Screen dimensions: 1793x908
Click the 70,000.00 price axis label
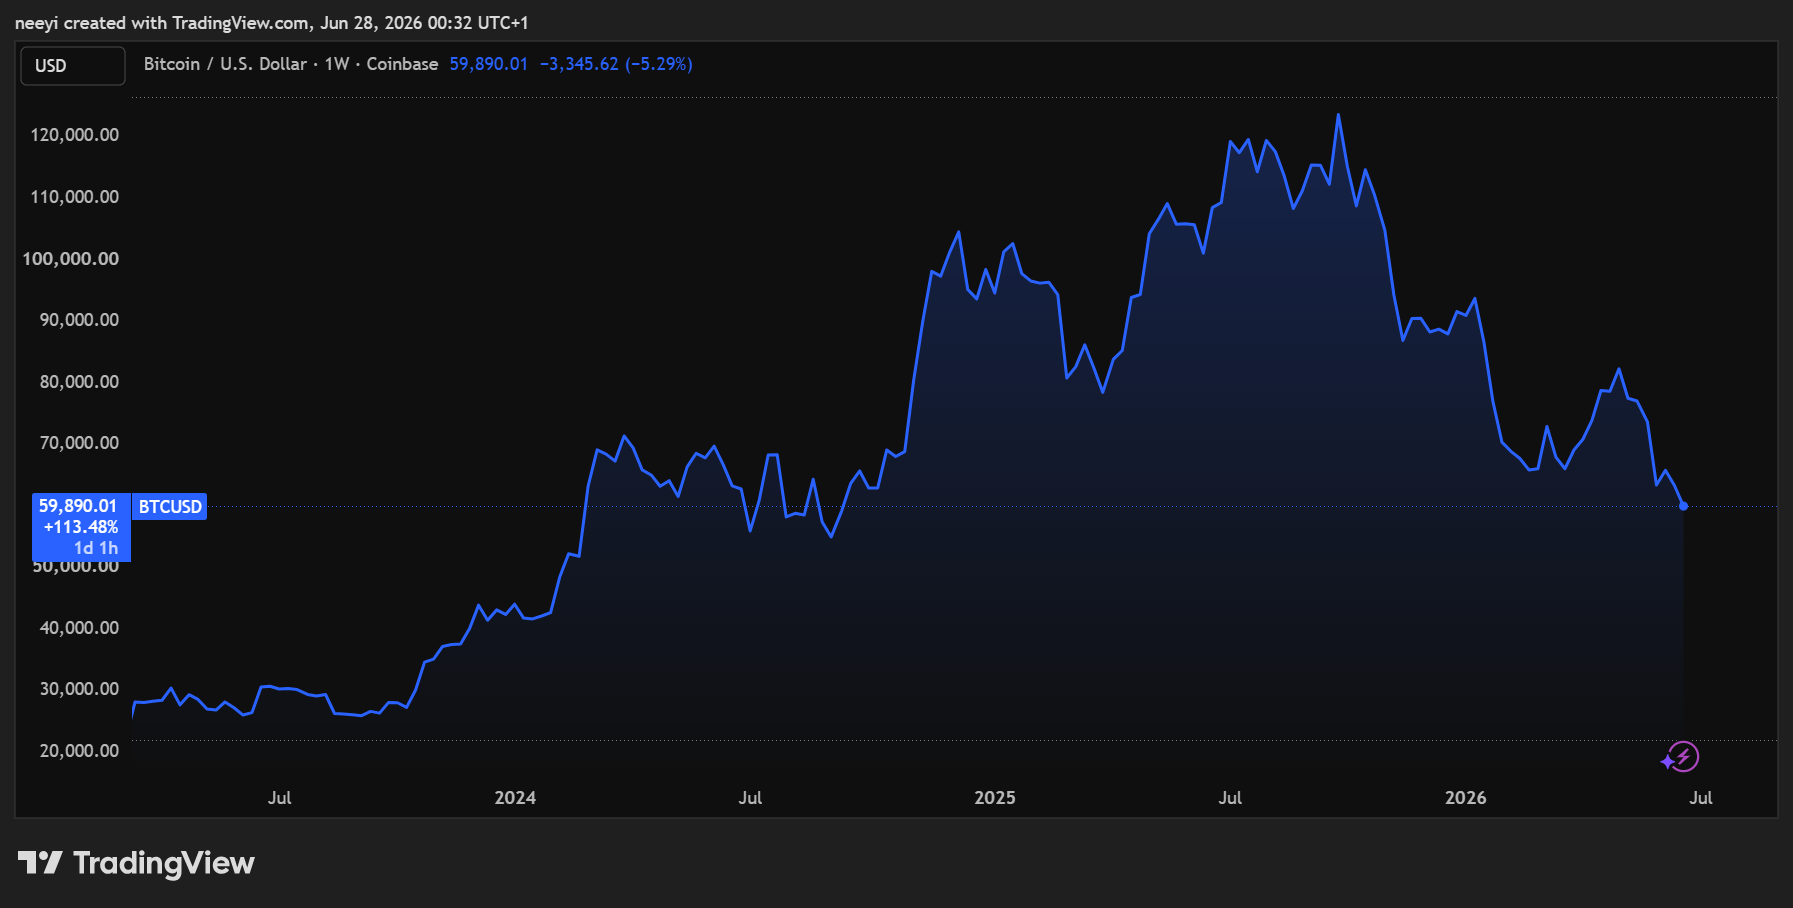(79, 443)
